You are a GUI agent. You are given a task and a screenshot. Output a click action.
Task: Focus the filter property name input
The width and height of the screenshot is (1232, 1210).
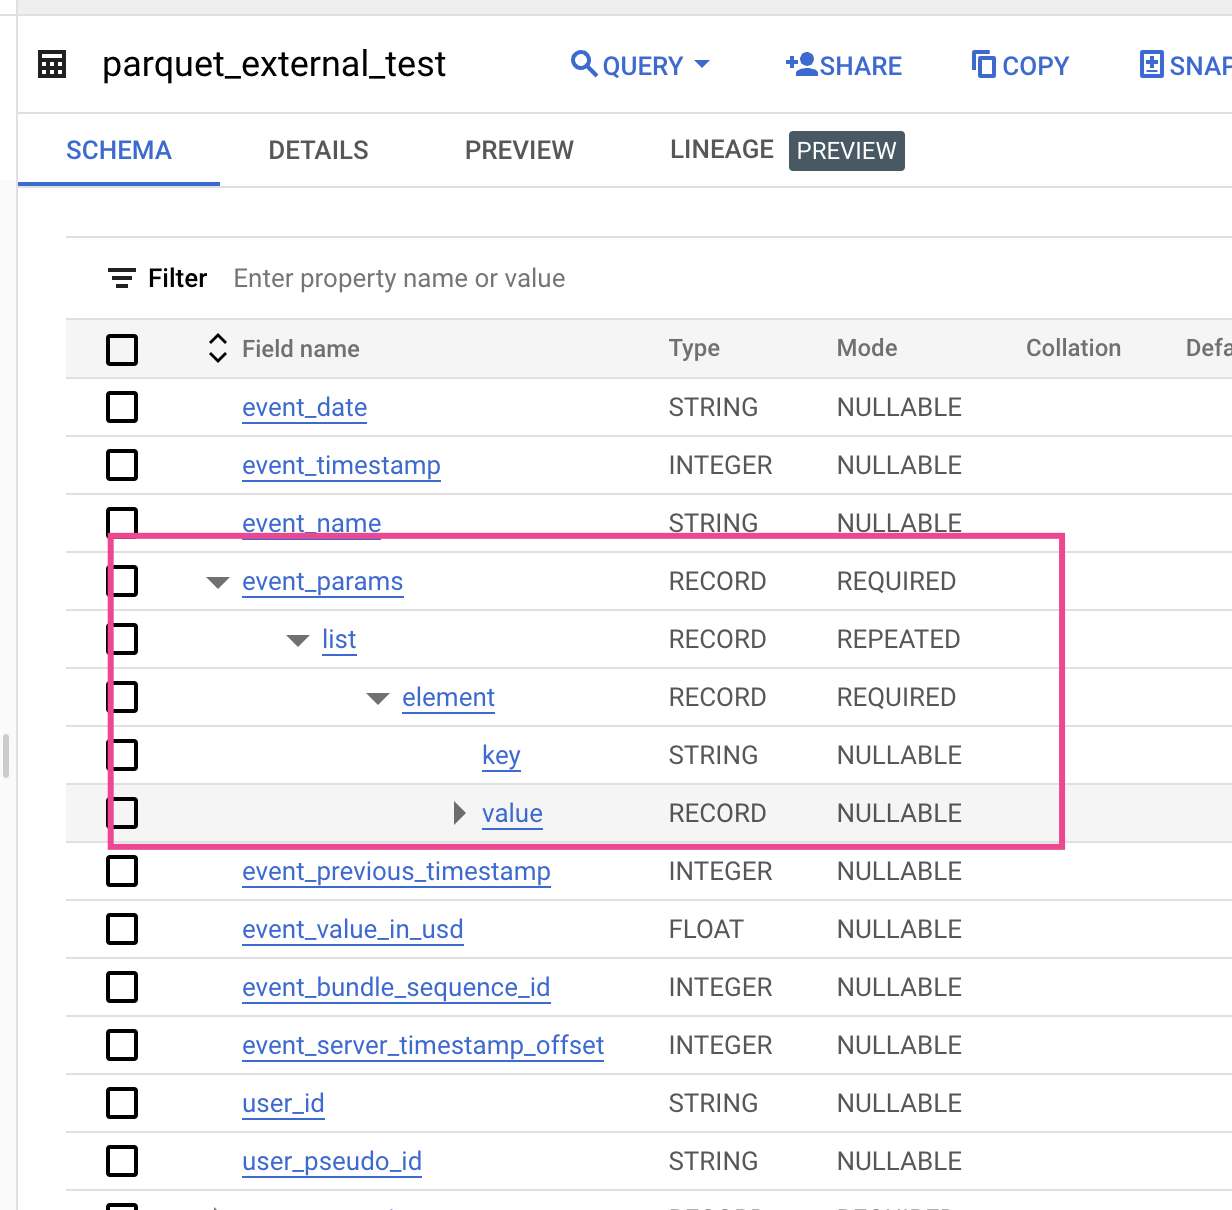point(400,278)
